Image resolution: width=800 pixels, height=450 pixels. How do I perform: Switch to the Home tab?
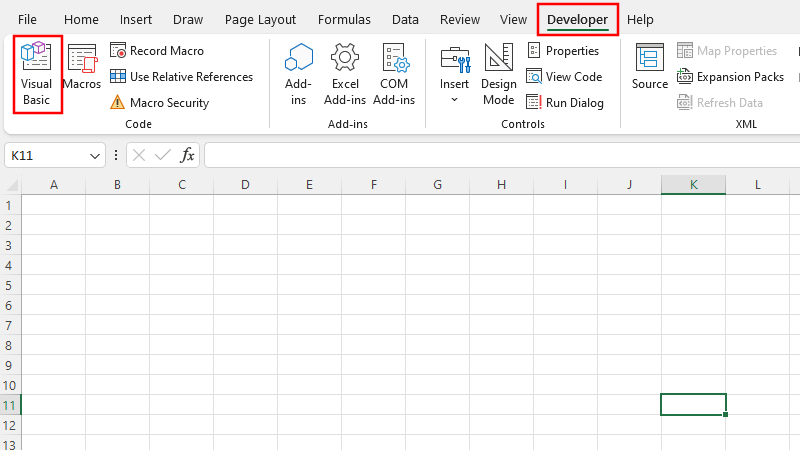coord(81,19)
